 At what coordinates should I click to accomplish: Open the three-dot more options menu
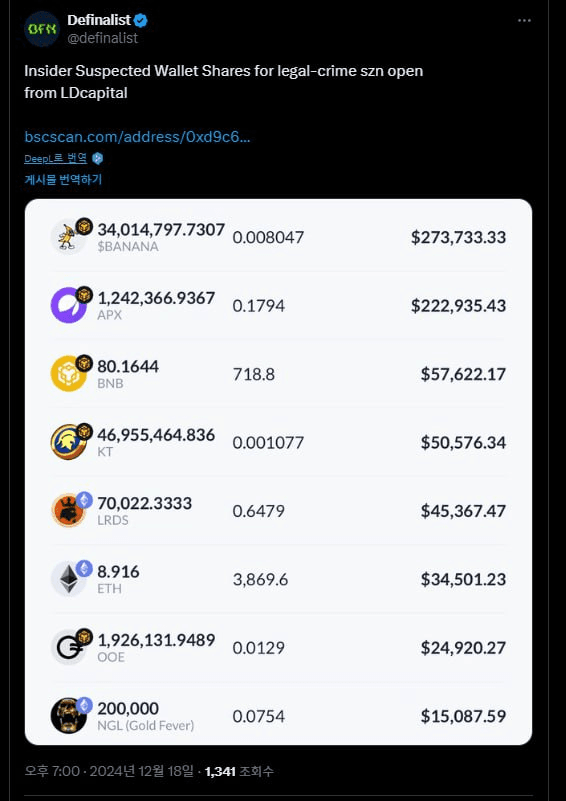click(x=524, y=20)
